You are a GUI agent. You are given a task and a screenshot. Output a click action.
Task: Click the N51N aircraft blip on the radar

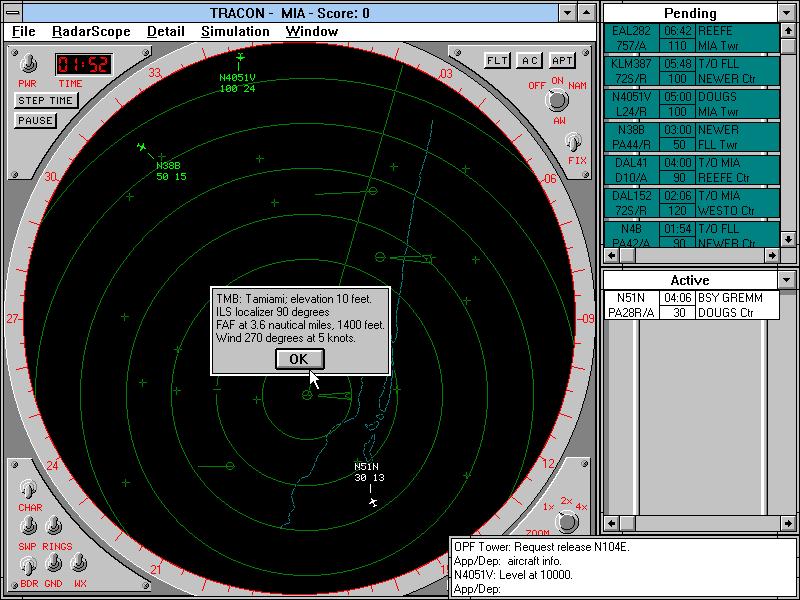pos(373,503)
